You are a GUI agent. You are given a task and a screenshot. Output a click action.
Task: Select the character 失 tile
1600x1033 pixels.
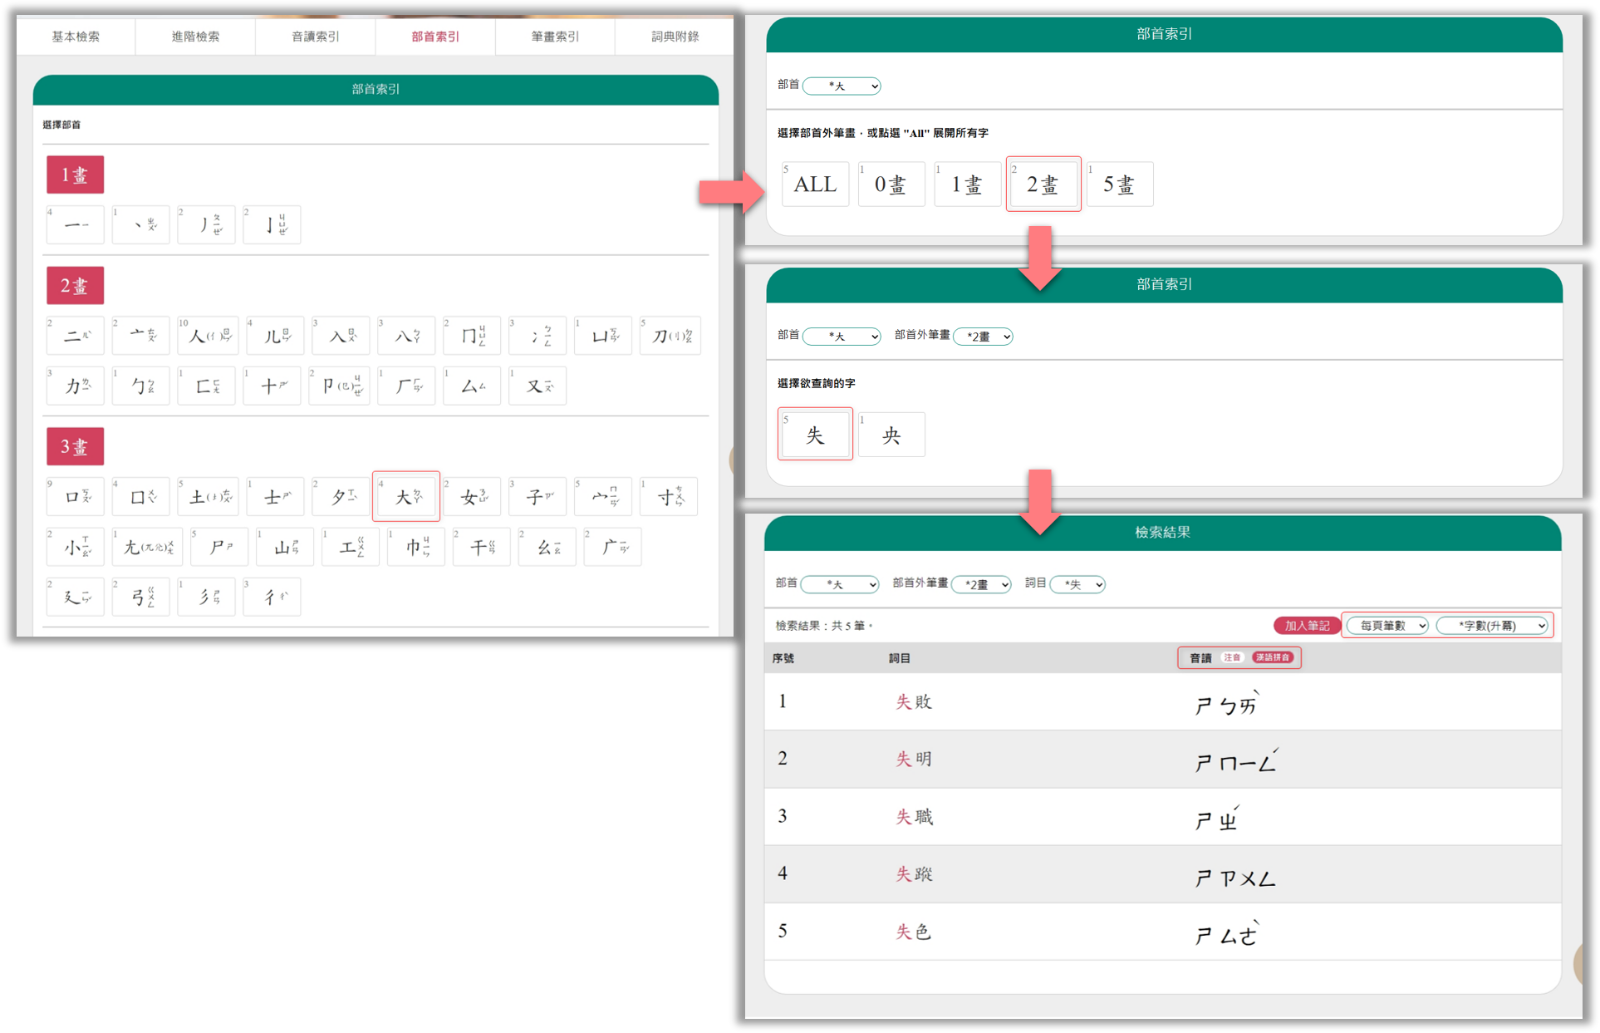(x=815, y=434)
